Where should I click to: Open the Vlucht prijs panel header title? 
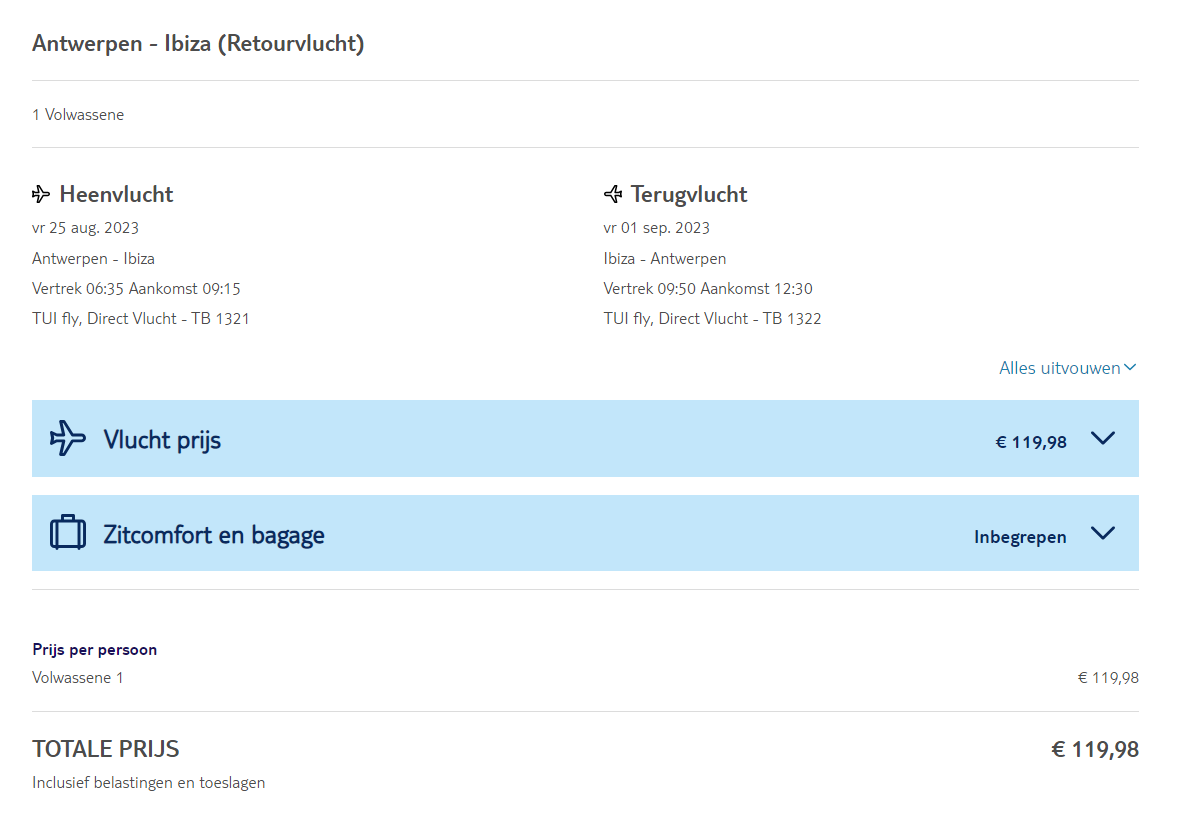tap(162, 440)
